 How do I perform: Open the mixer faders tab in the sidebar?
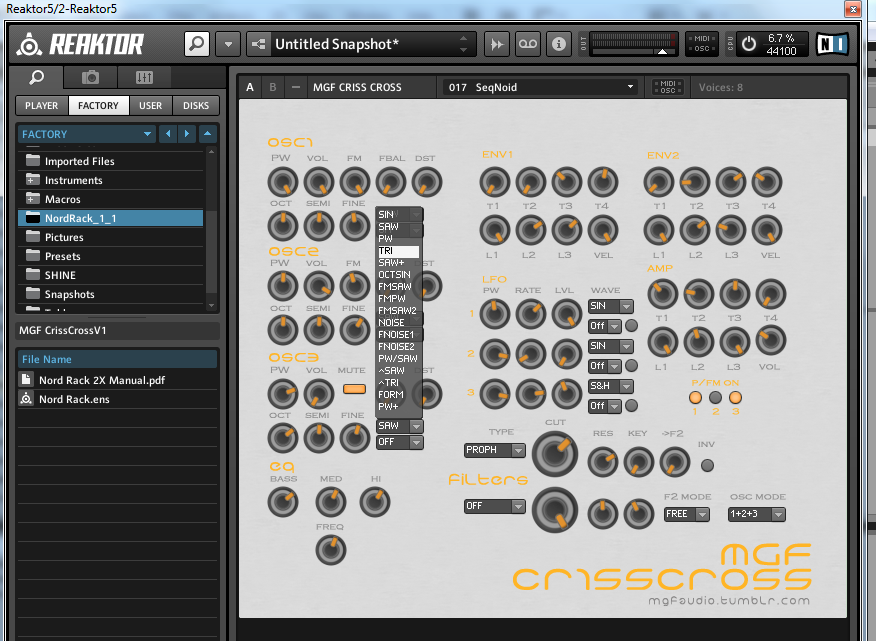(144, 77)
